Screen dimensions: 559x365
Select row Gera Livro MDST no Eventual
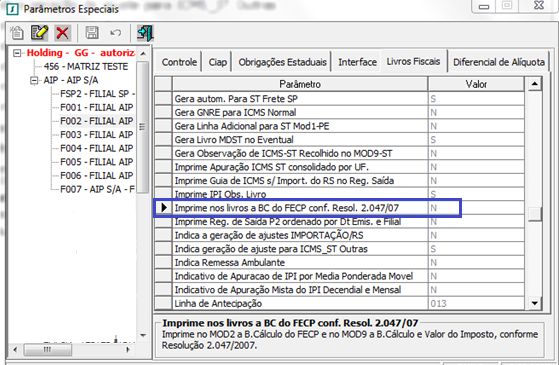[339, 139]
